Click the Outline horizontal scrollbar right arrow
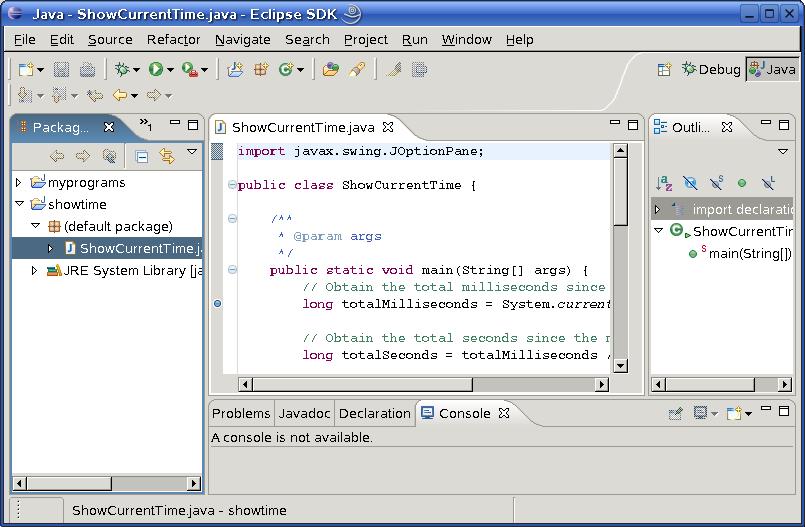The height and width of the screenshot is (527, 805). 784,384
